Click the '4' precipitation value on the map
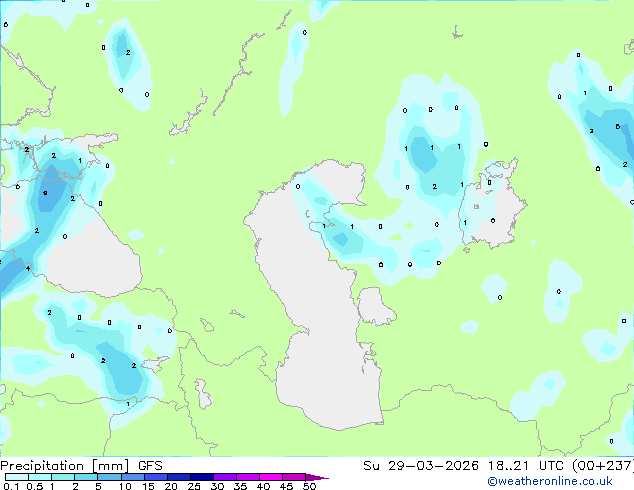Viewport: 634px width, 490px height. 27,268
